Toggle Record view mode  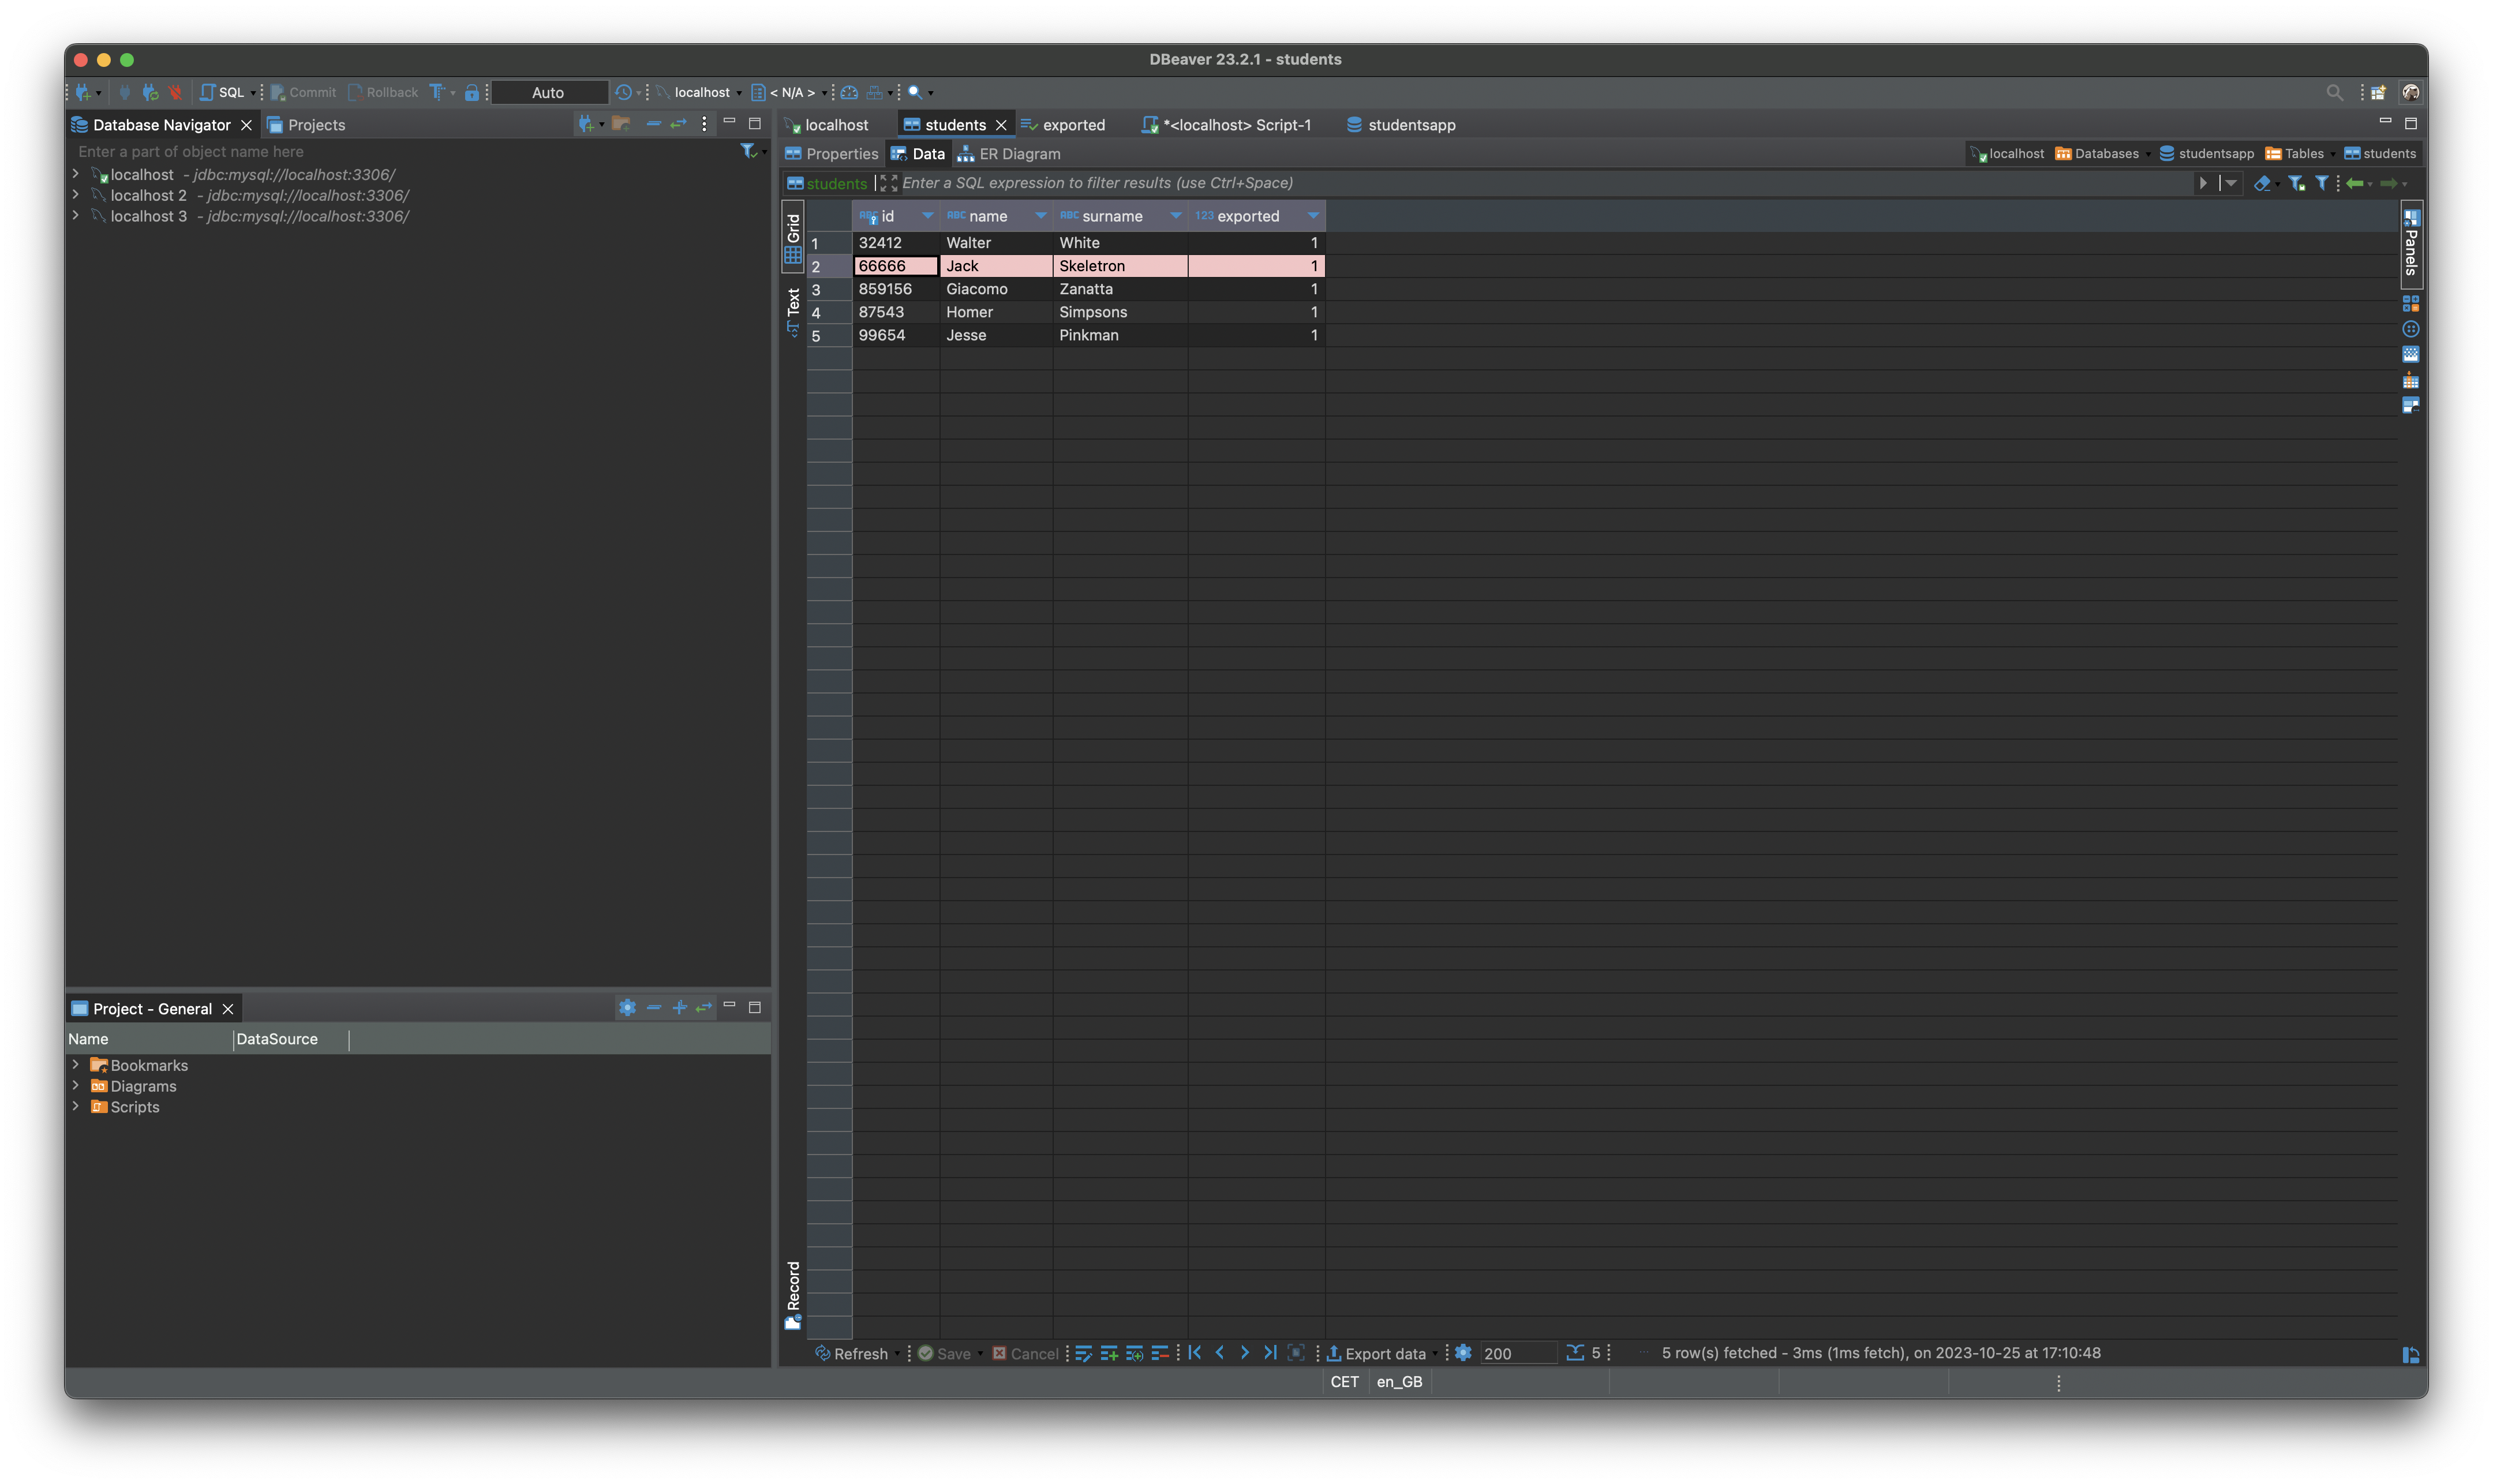(x=793, y=1295)
